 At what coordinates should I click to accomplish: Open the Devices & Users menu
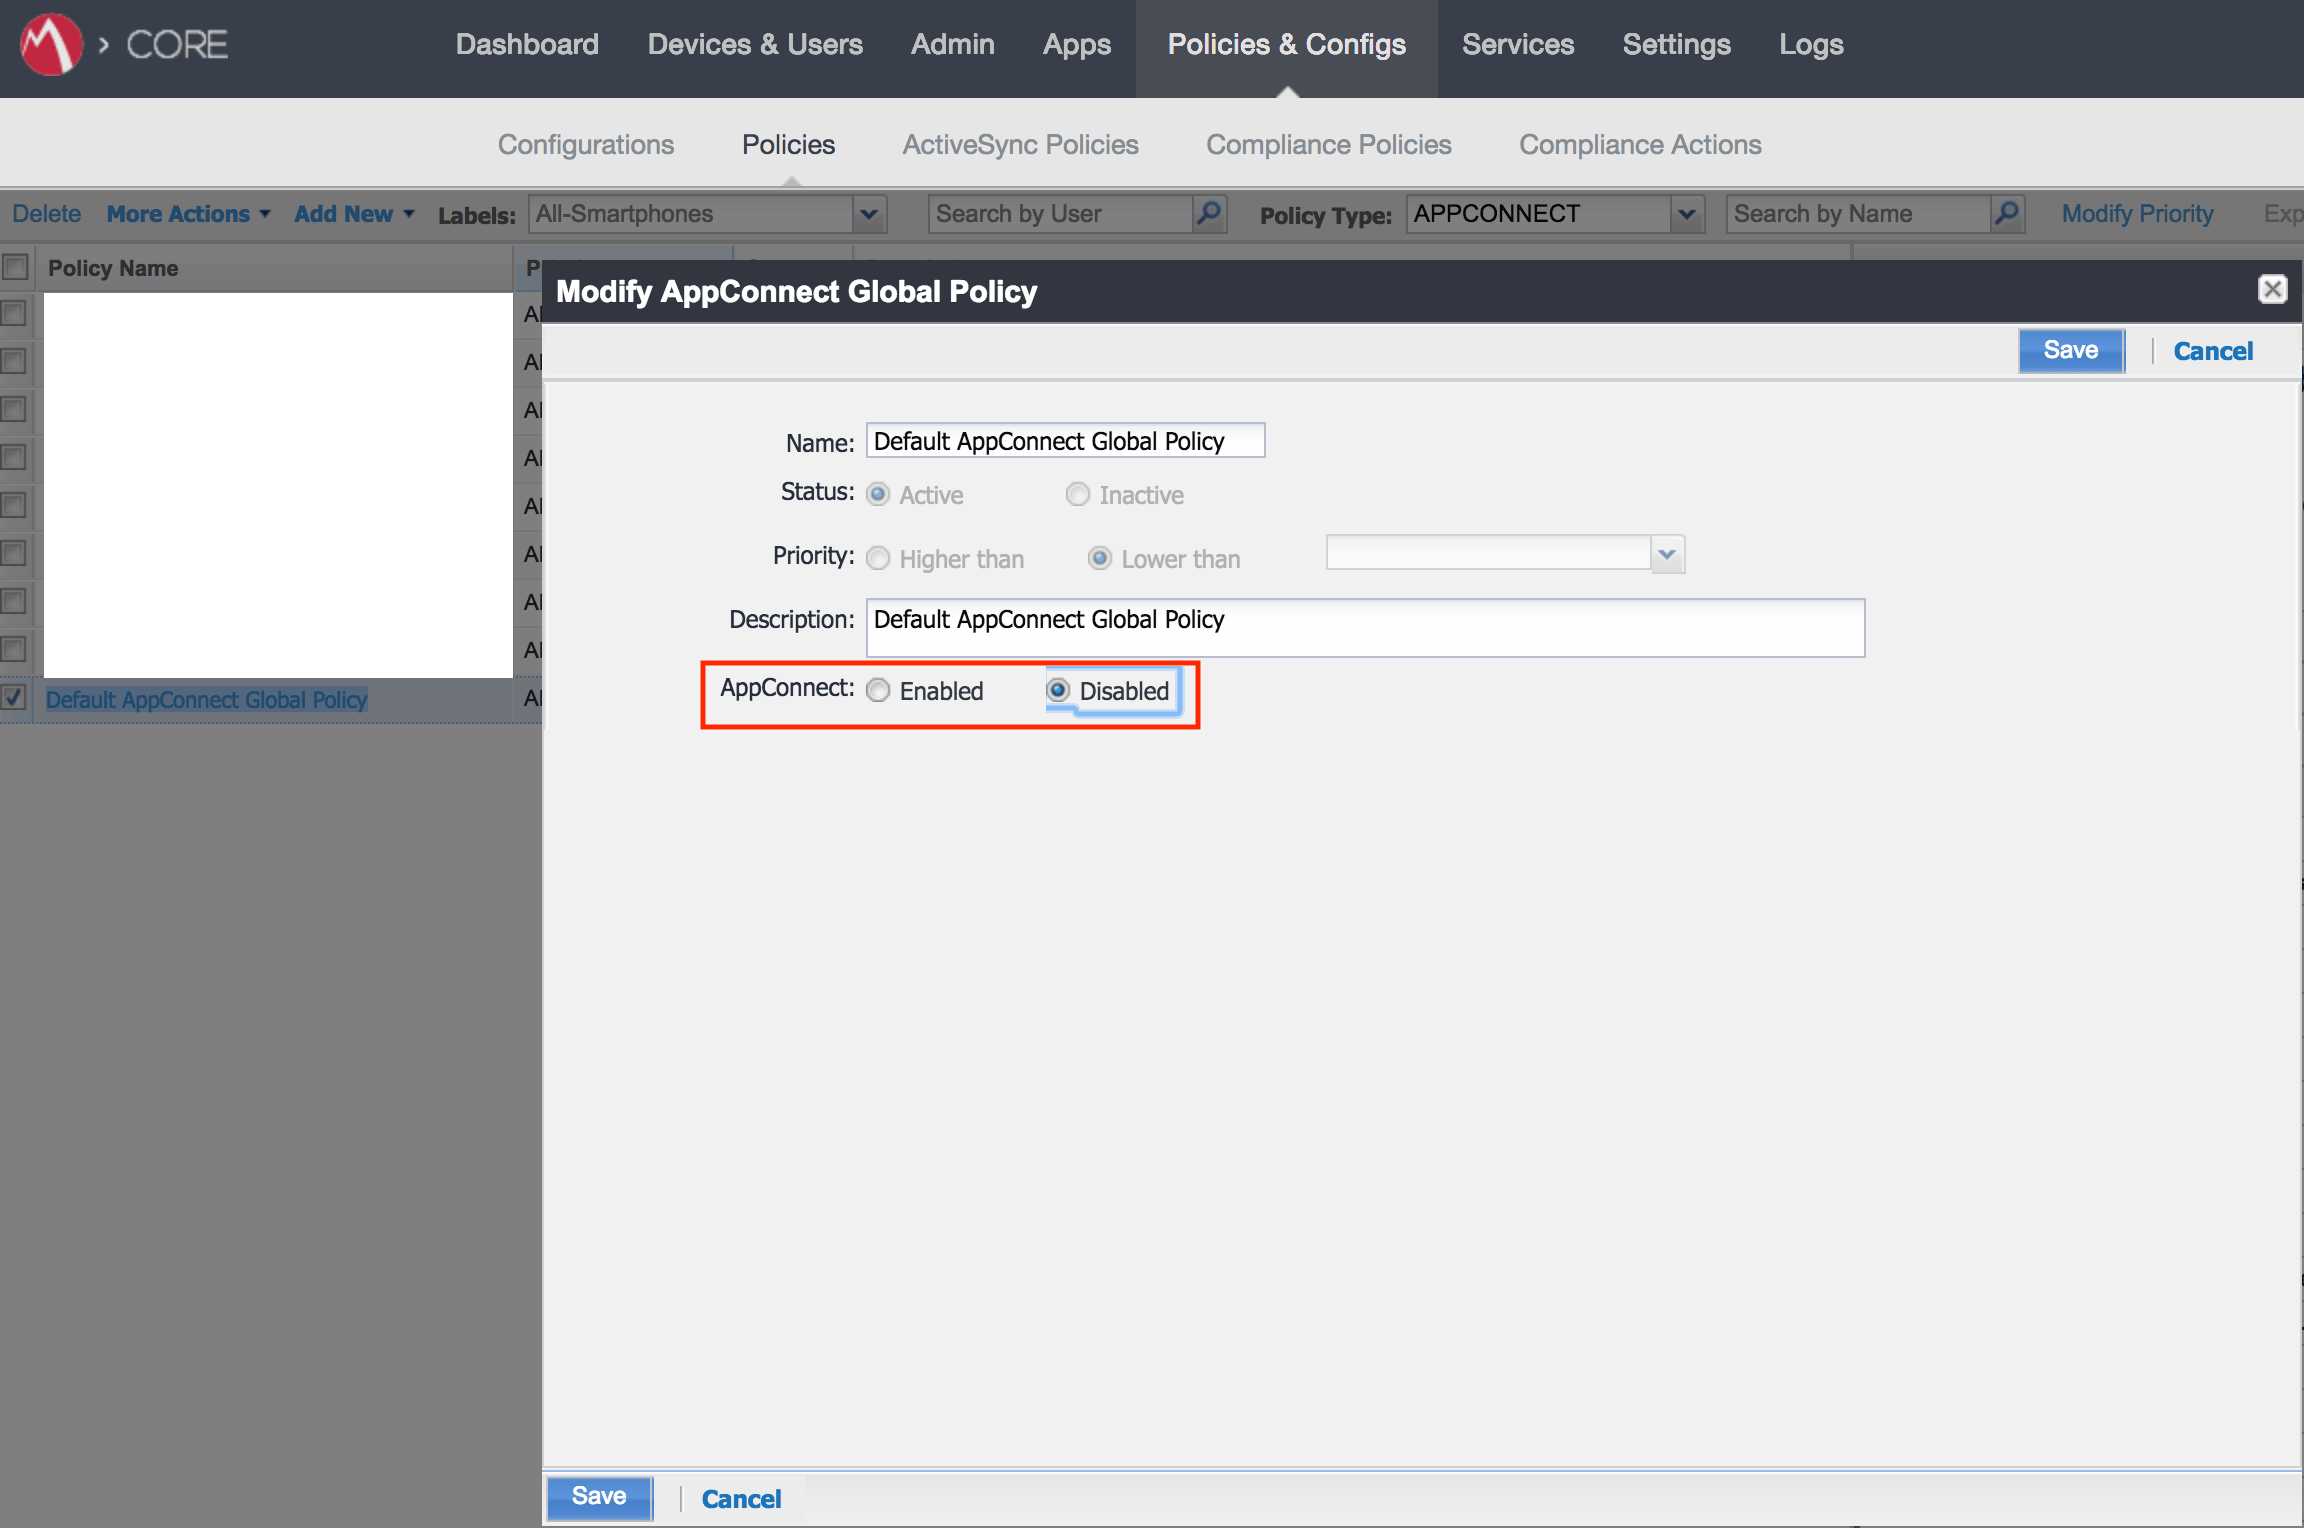(x=755, y=45)
